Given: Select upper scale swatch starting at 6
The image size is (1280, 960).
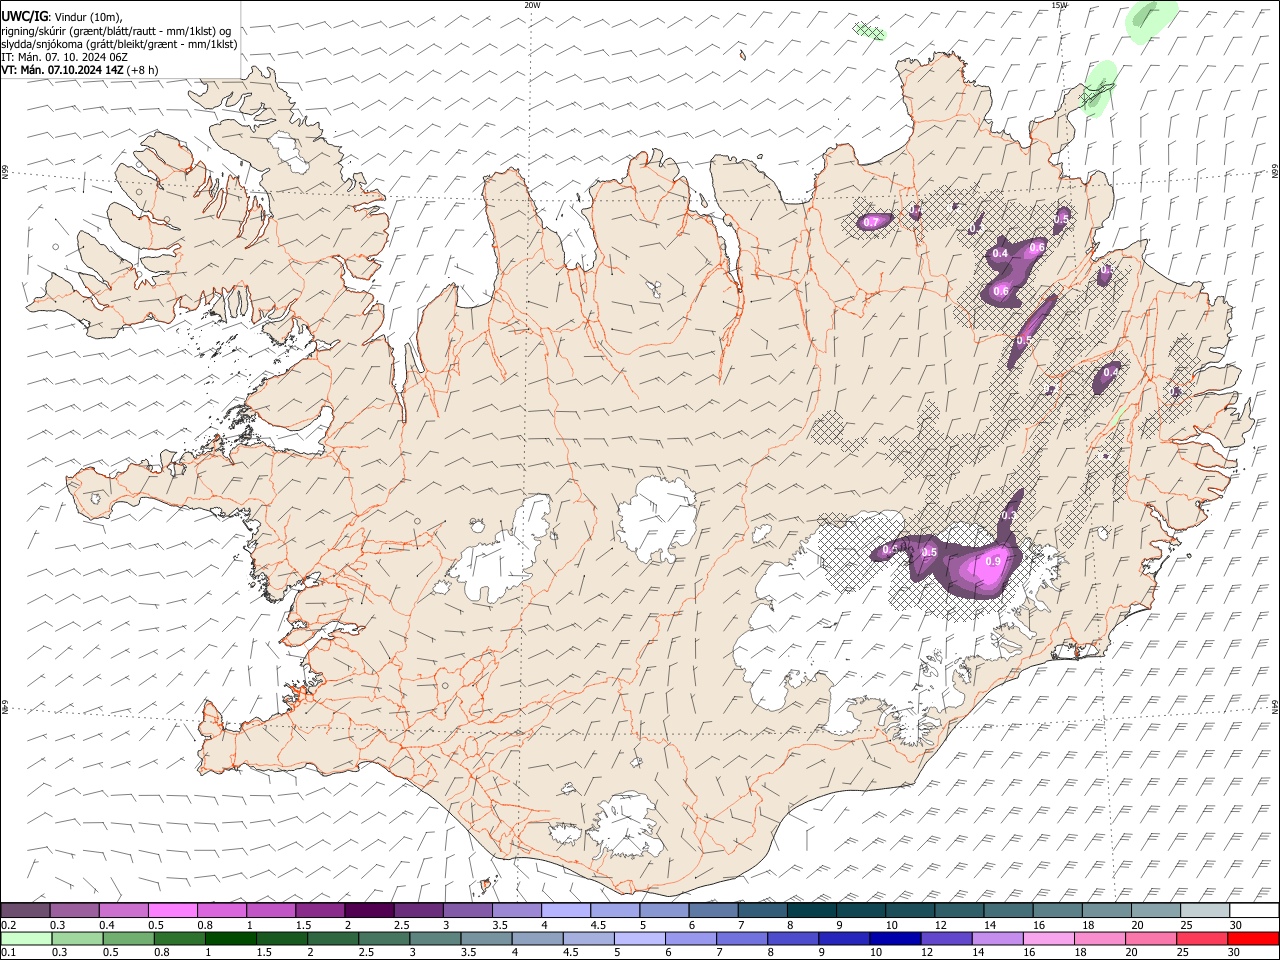Looking at the screenshot, I should click(713, 910).
